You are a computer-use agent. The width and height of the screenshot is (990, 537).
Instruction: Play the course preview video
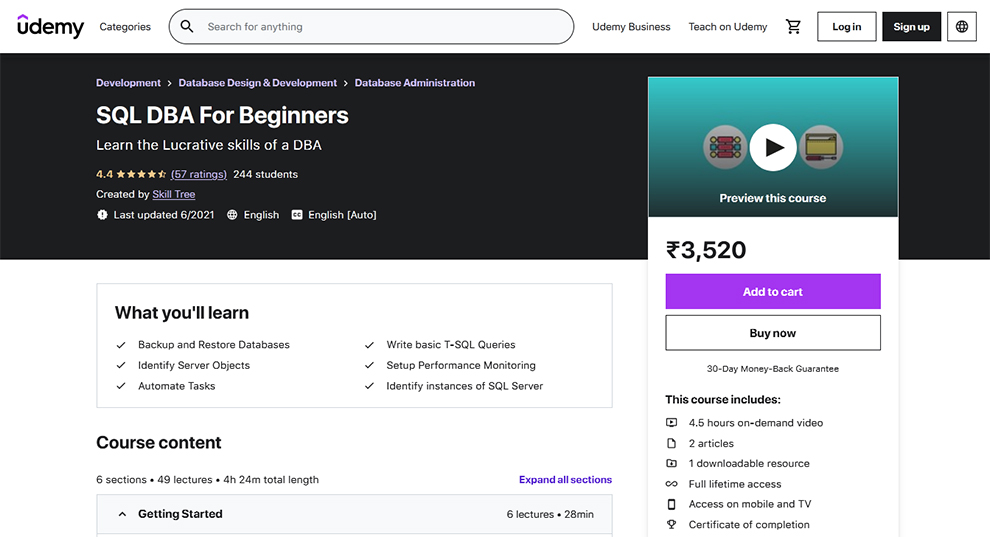(773, 148)
